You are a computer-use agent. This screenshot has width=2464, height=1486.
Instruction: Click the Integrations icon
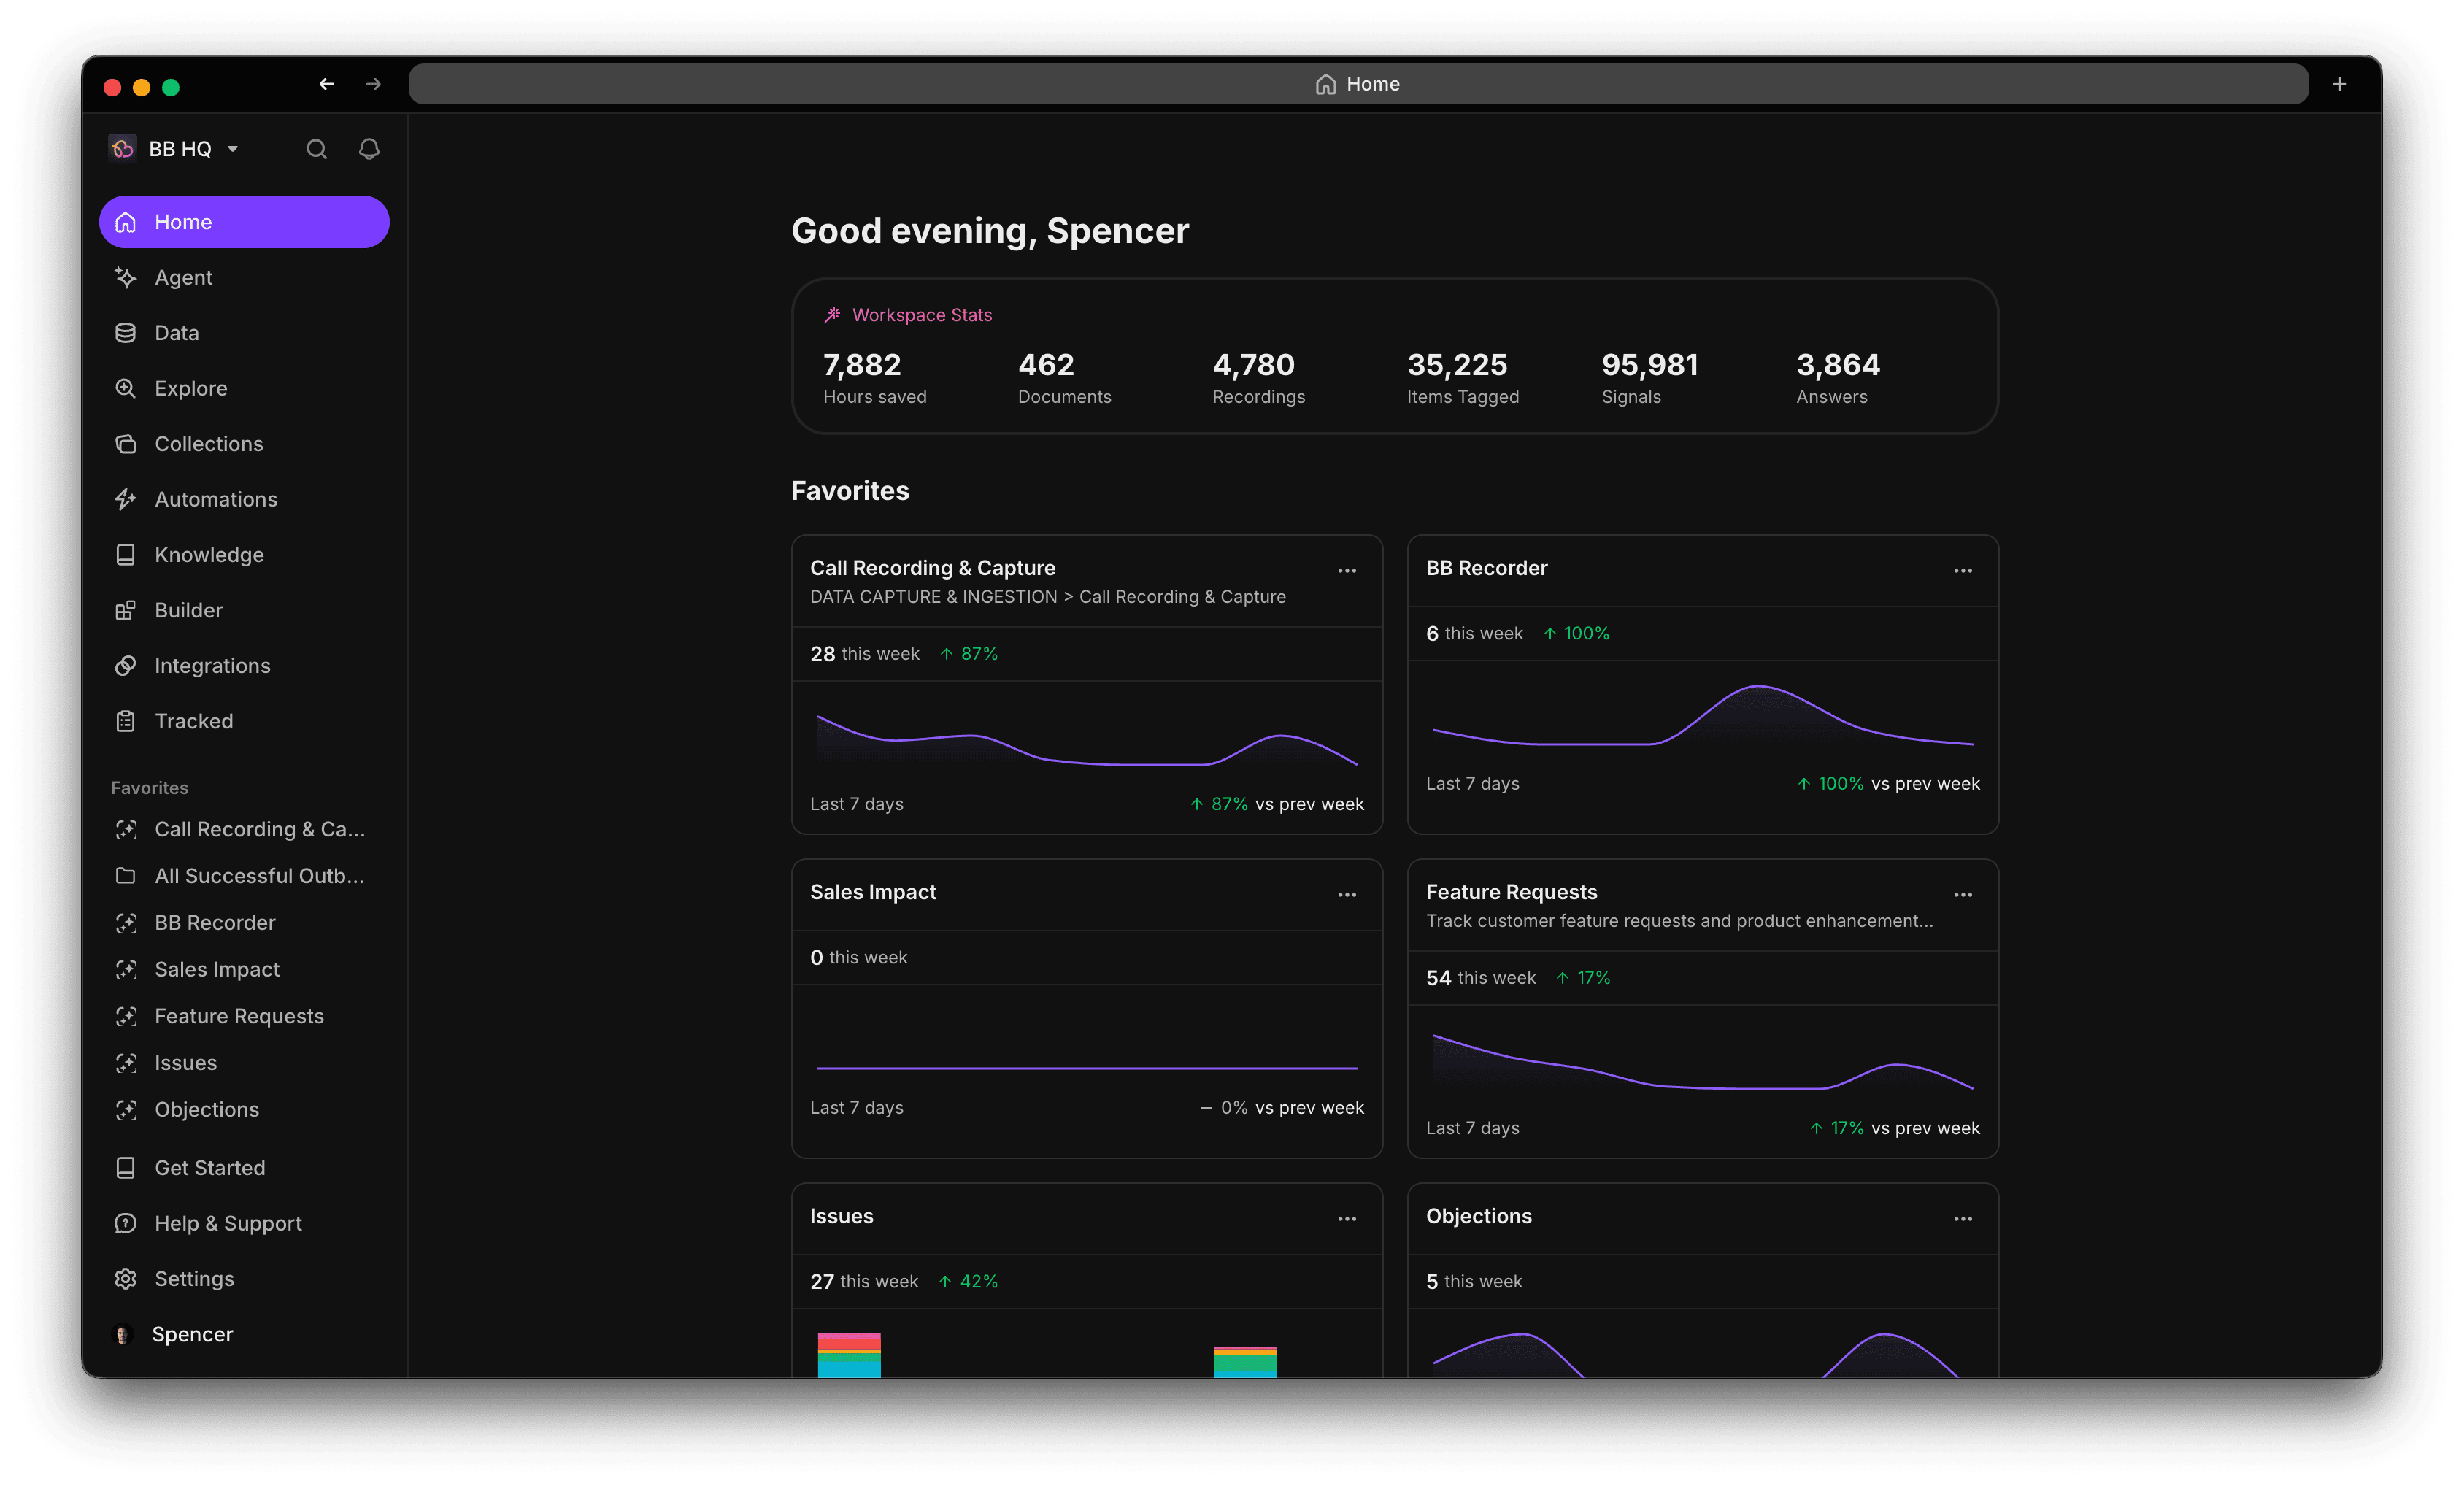125,666
